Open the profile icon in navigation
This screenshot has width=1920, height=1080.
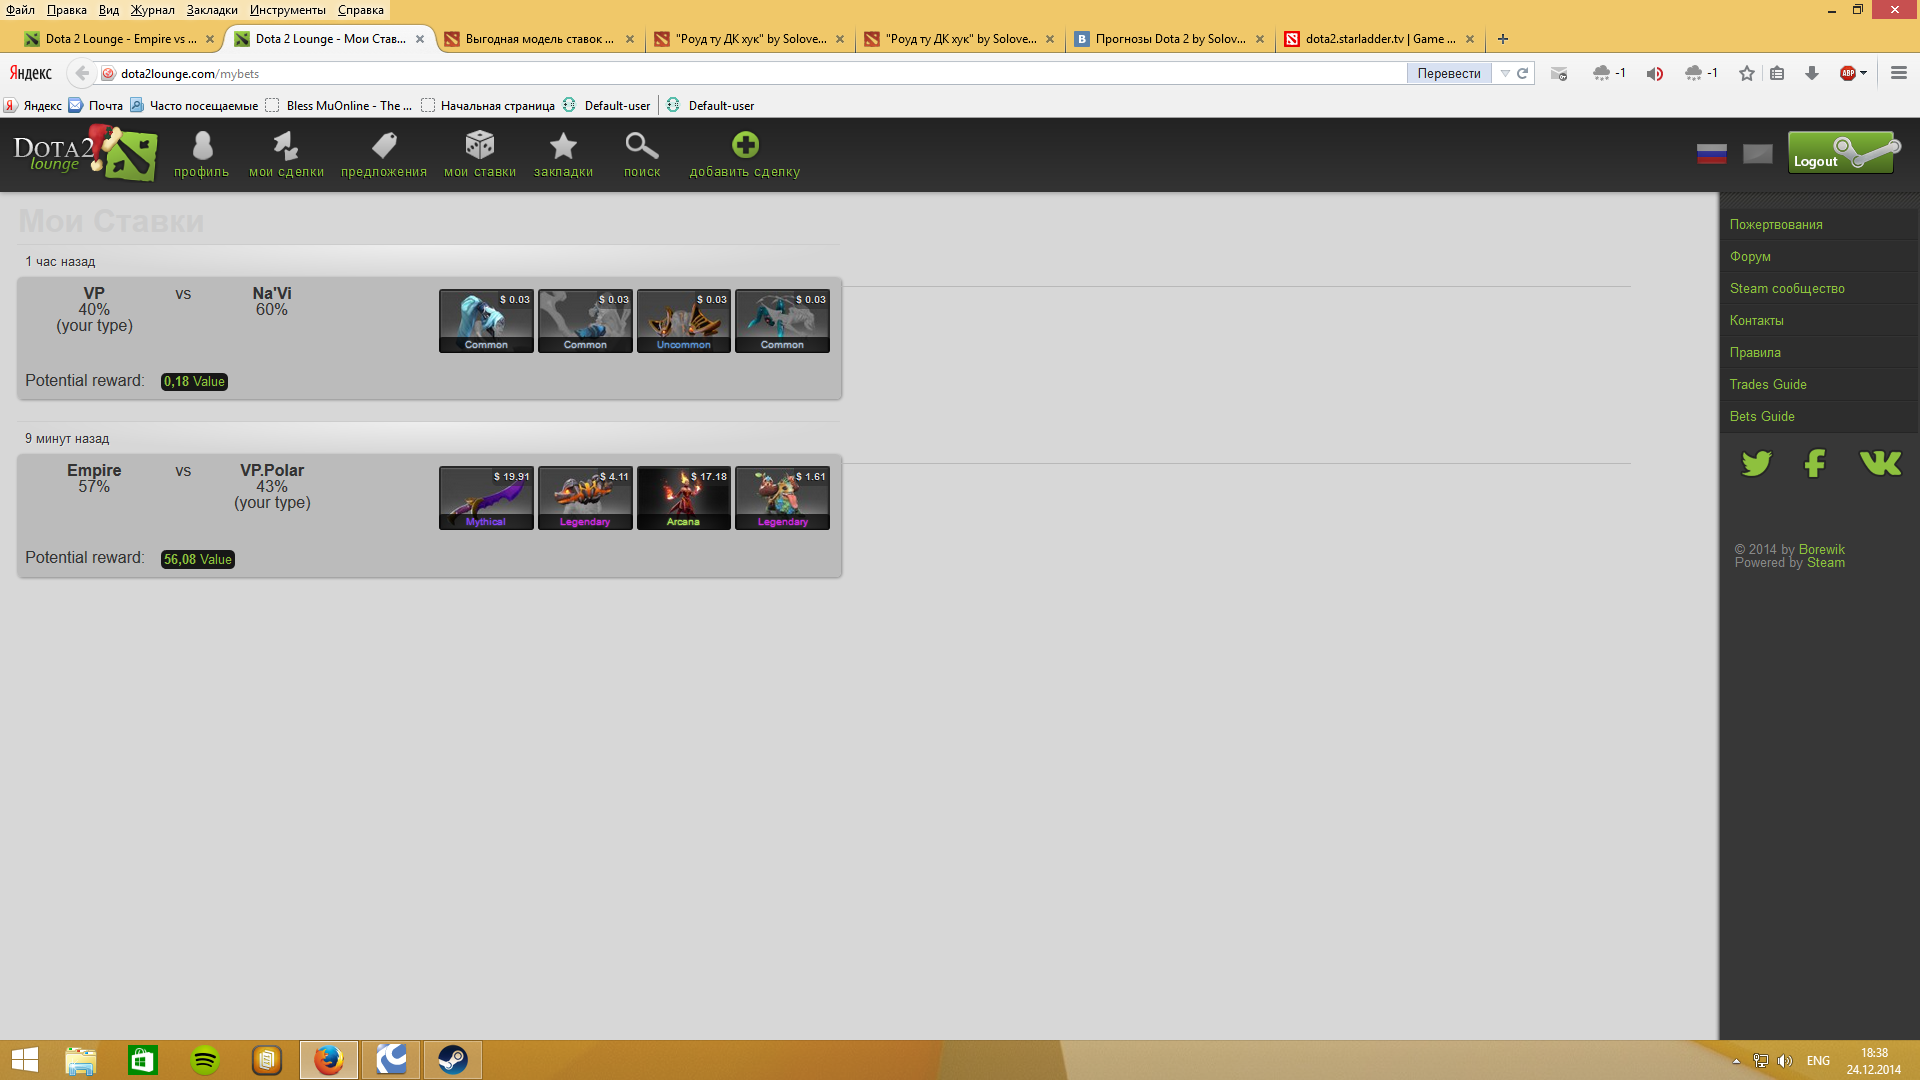(202, 154)
